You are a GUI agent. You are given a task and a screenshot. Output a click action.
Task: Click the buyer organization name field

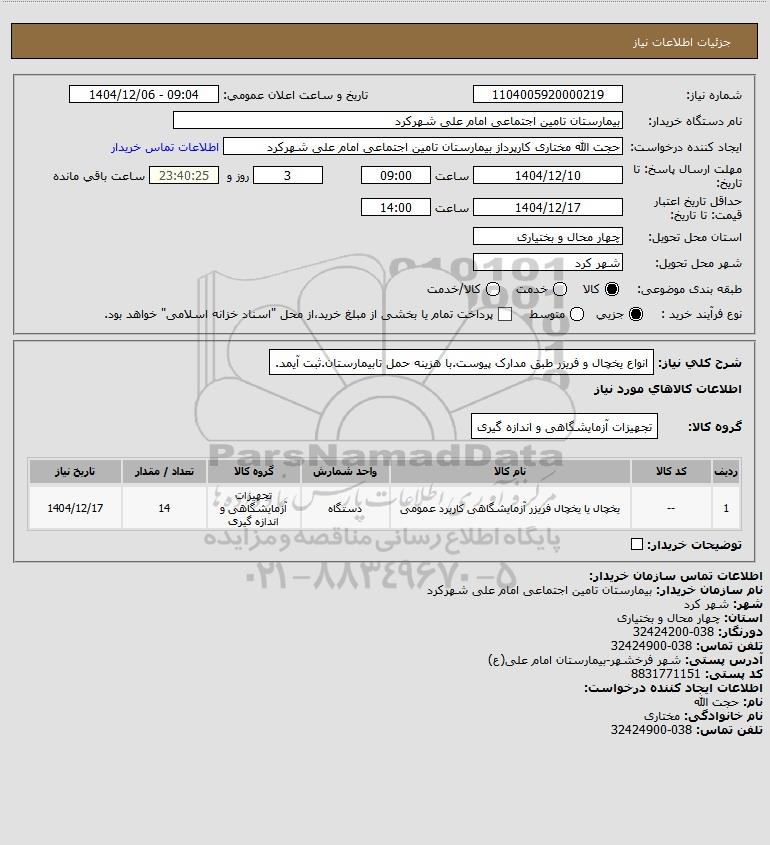coord(398,121)
